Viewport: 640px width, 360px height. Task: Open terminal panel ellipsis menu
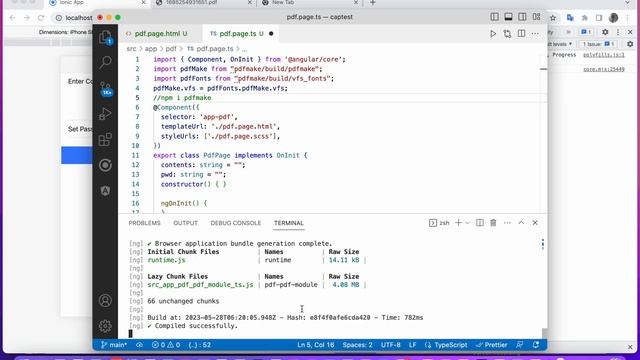[x=507, y=223]
